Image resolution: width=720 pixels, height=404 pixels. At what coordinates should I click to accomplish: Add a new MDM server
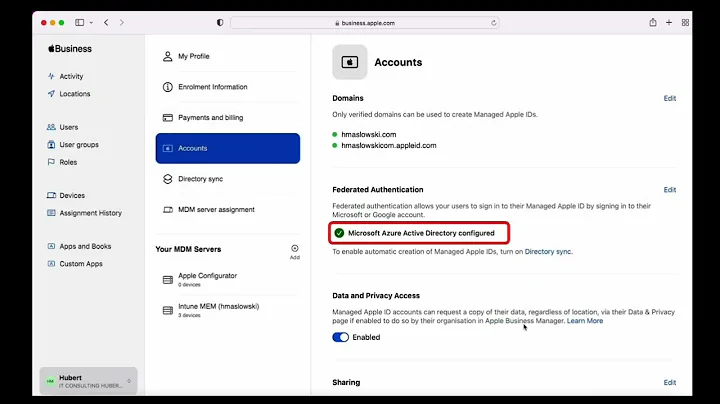tap(295, 252)
